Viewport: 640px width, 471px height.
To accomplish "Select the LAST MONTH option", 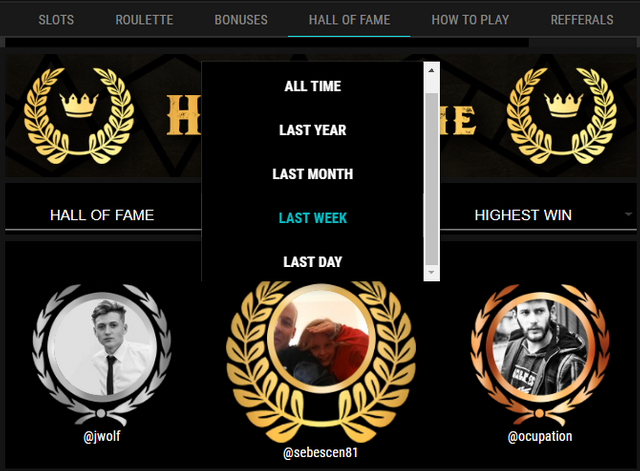I will tap(313, 174).
